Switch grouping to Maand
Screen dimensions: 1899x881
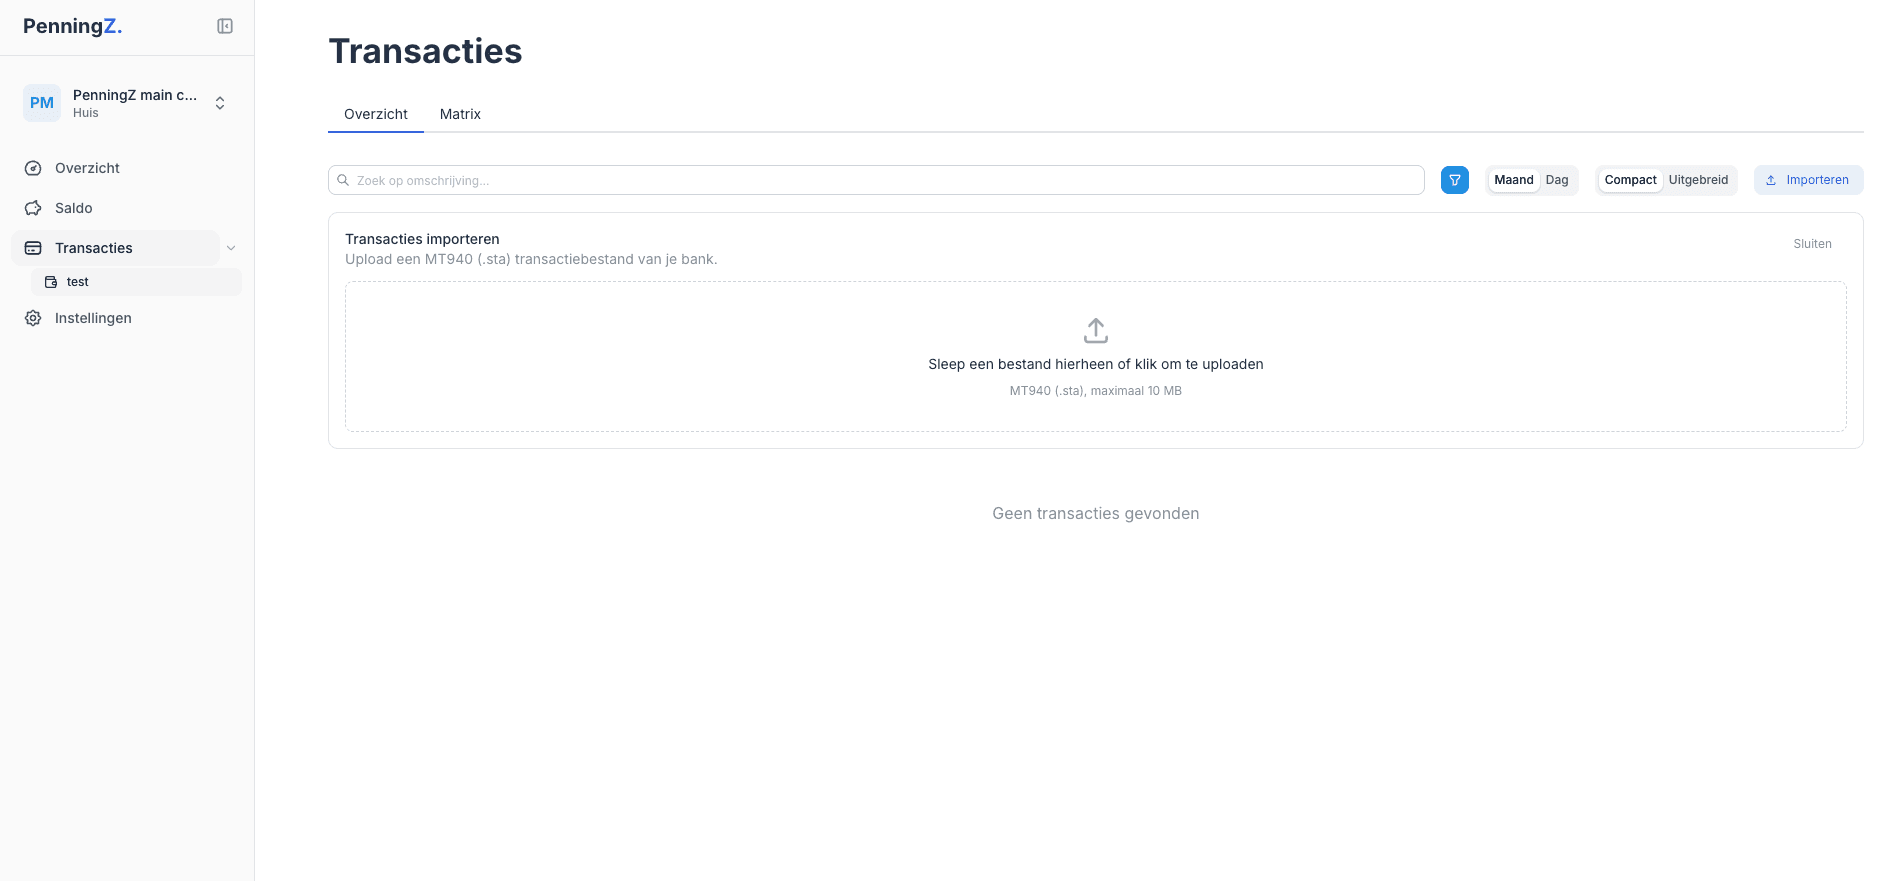point(1513,180)
